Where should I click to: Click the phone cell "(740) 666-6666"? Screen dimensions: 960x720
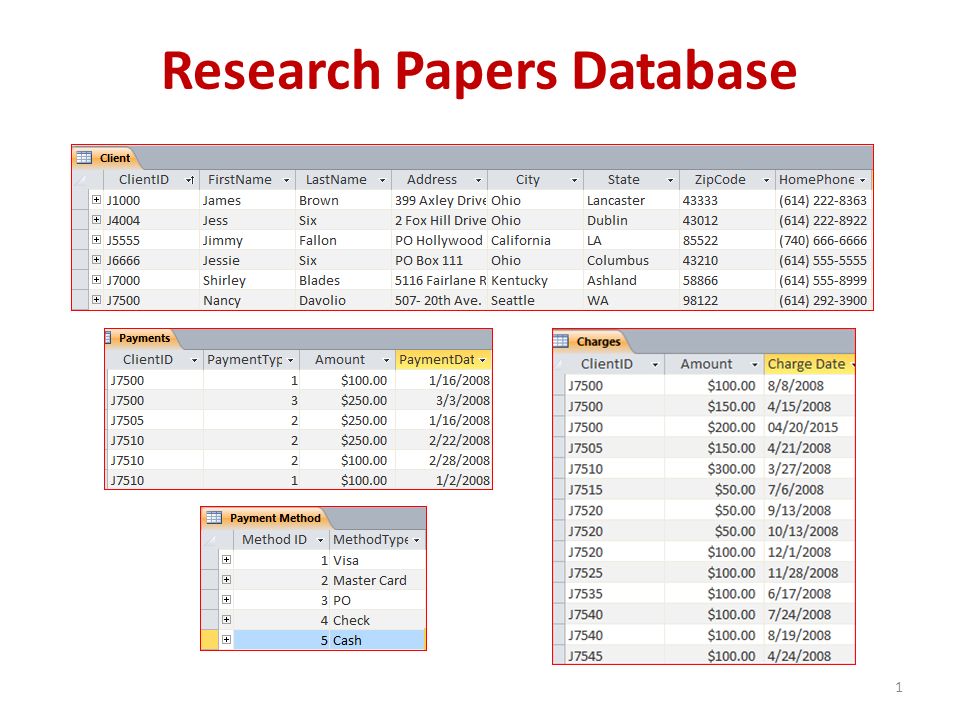click(x=822, y=240)
